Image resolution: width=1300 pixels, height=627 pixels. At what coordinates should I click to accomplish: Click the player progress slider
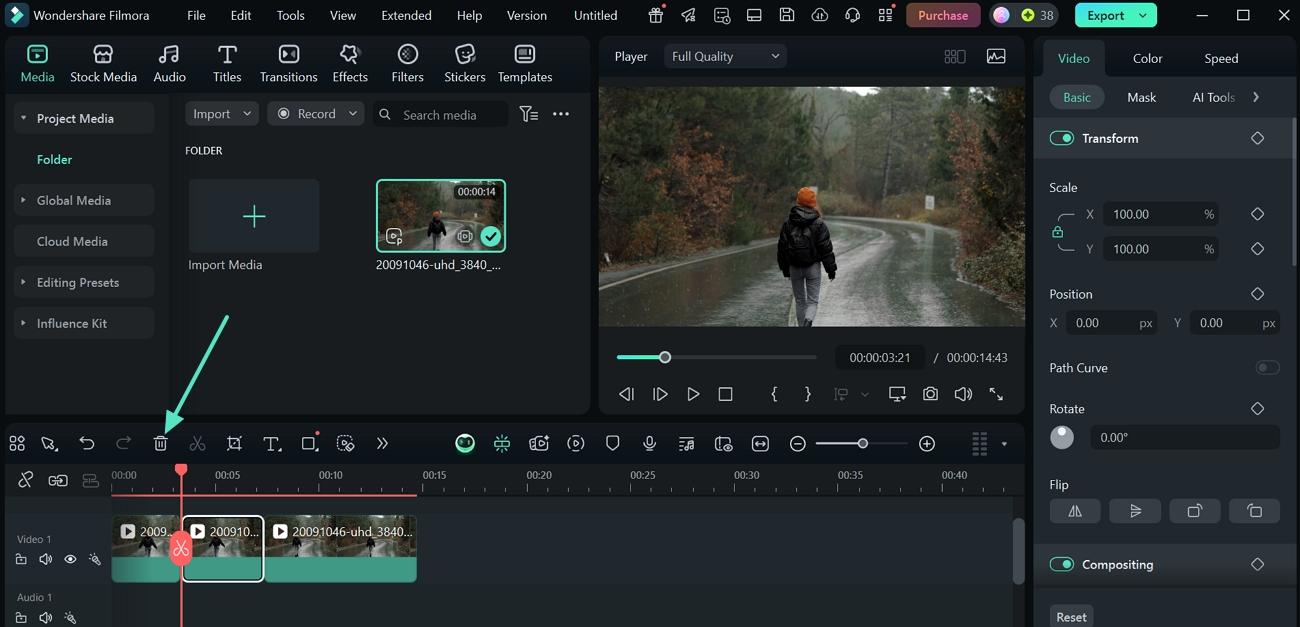point(716,357)
